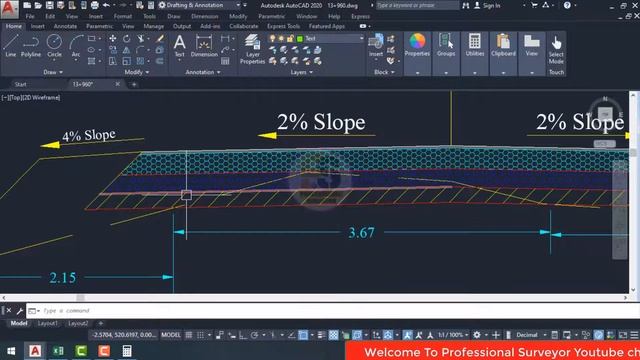Viewport: 640px width, 360px height.
Task: Click the new drawing tab plus button
Action: 134,84
